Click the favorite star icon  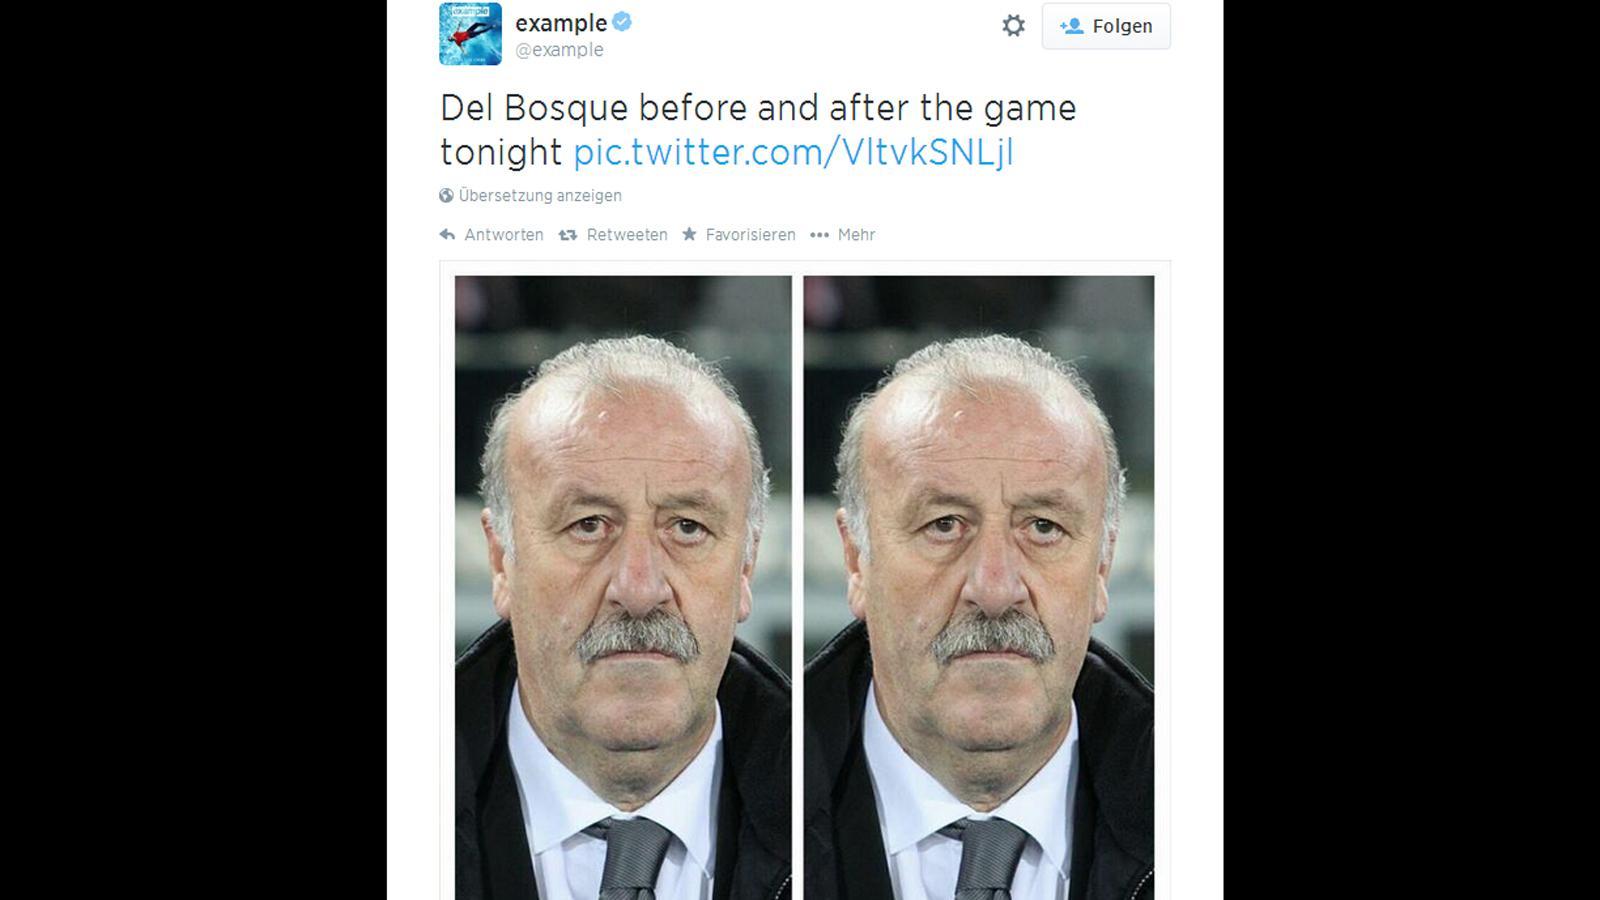click(689, 235)
